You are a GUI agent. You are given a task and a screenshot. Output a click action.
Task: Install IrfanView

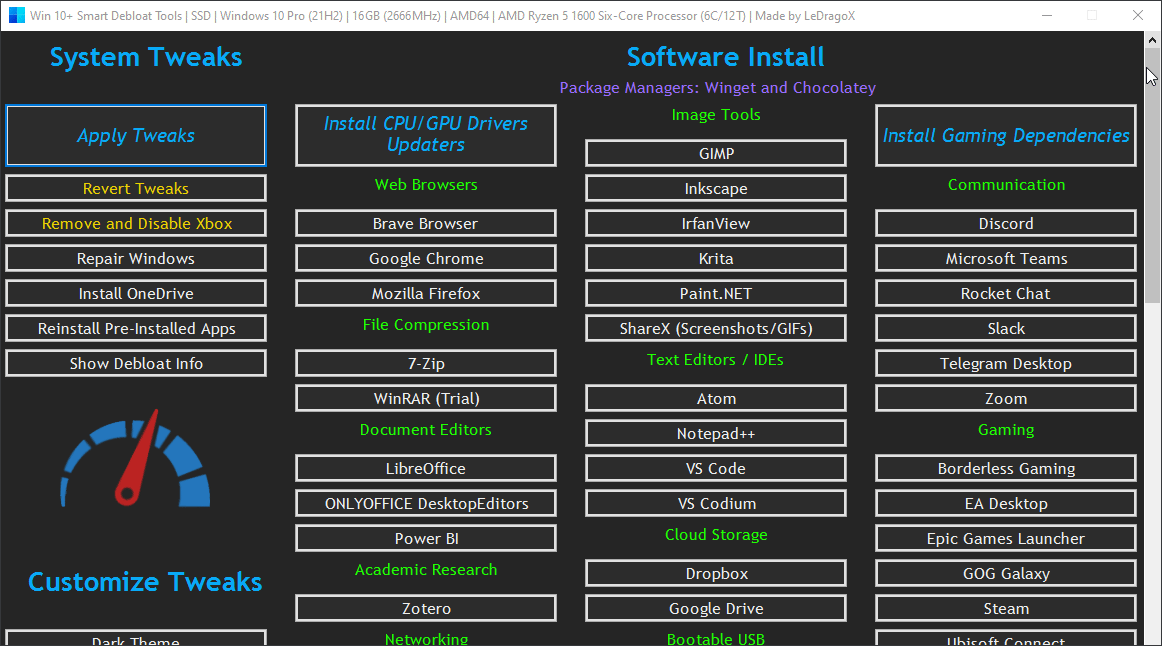click(x=716, y=223)
